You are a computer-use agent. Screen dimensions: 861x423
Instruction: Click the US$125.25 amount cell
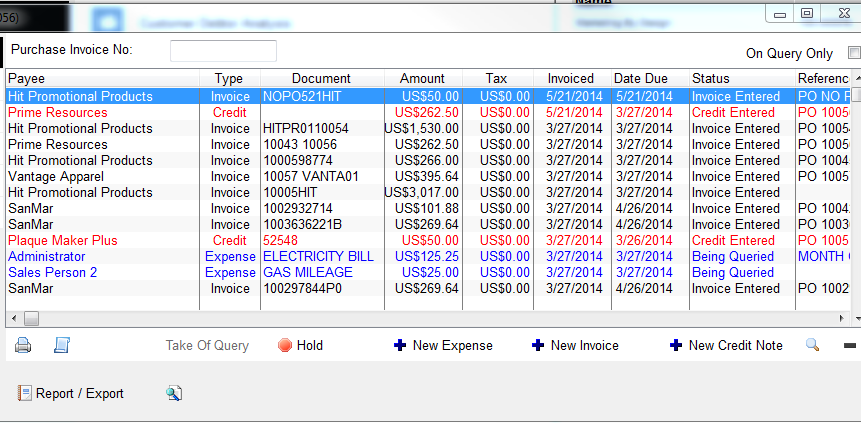click(x=423, y=257)
